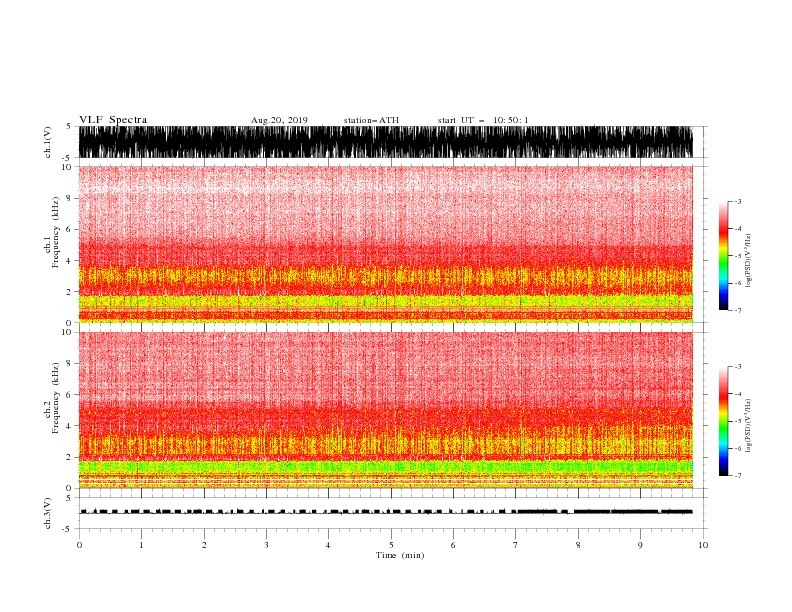
Task: Click the "2" kHz tick on ch.1 frequency axis
Action: pos(70,292)
